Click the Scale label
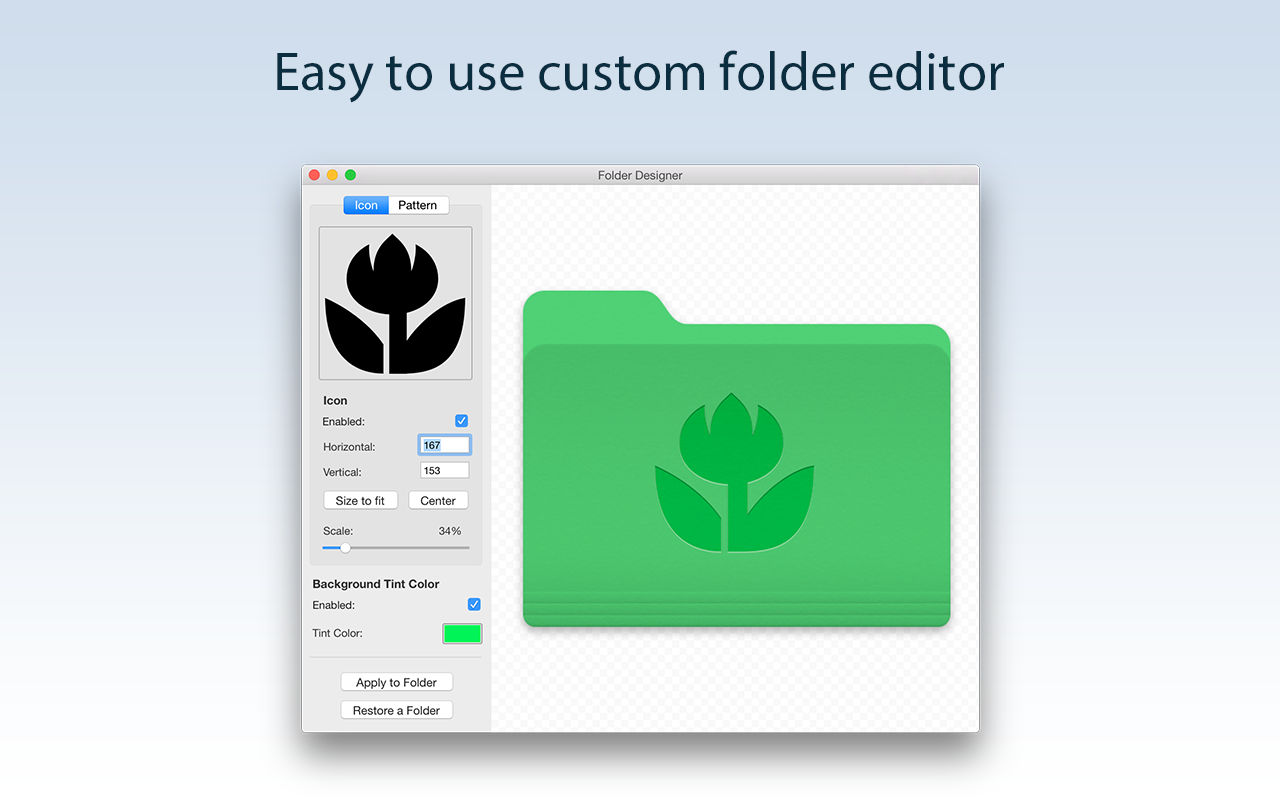 click(x=338, y=531)
